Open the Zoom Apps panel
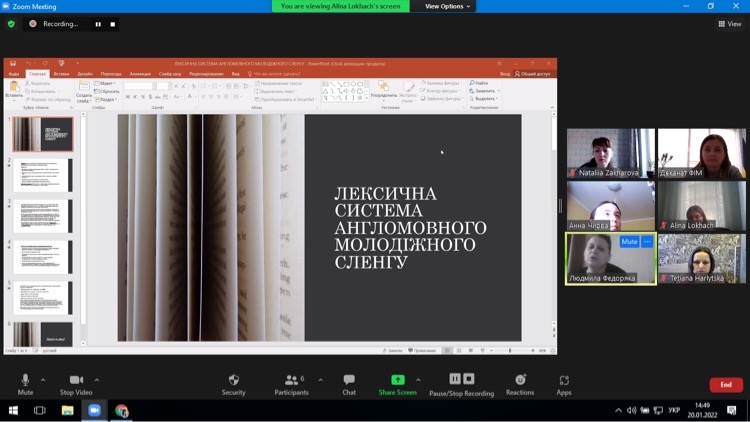 [564, 384]
